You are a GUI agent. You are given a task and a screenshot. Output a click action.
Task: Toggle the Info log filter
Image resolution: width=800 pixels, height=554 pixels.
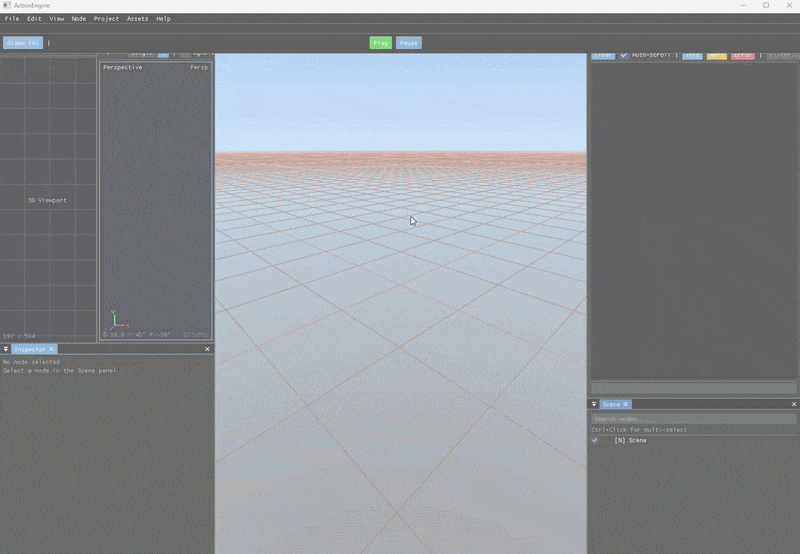(692, 55)
